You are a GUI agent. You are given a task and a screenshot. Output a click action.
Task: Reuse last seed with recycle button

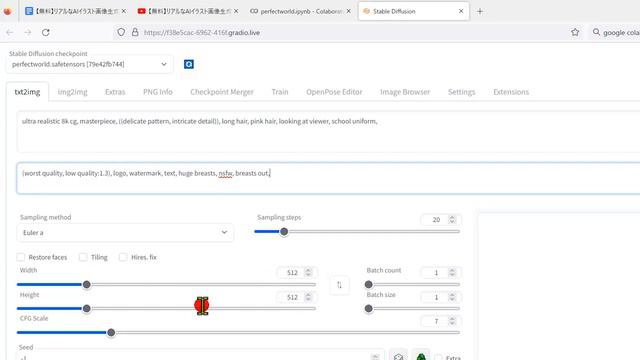[x=421, y=356]
